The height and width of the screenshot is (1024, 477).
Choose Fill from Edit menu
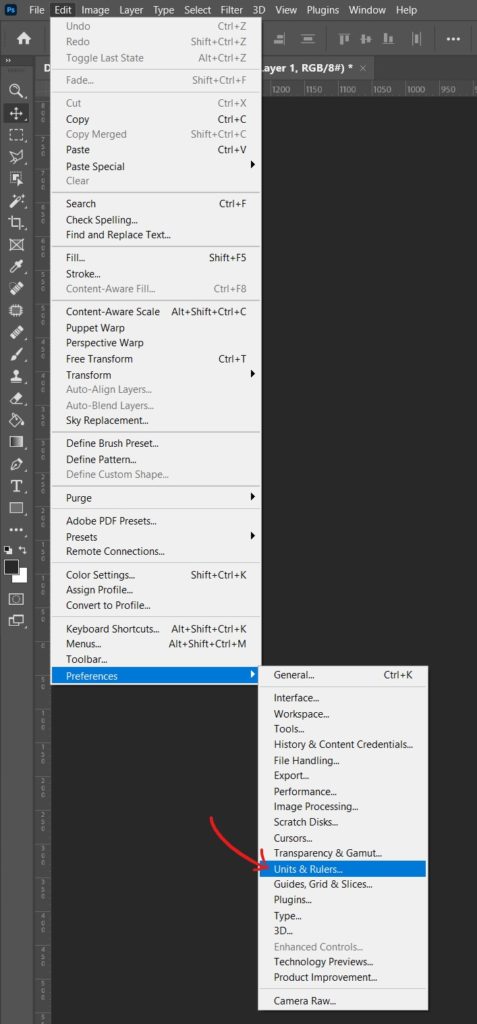click(156, 258)
